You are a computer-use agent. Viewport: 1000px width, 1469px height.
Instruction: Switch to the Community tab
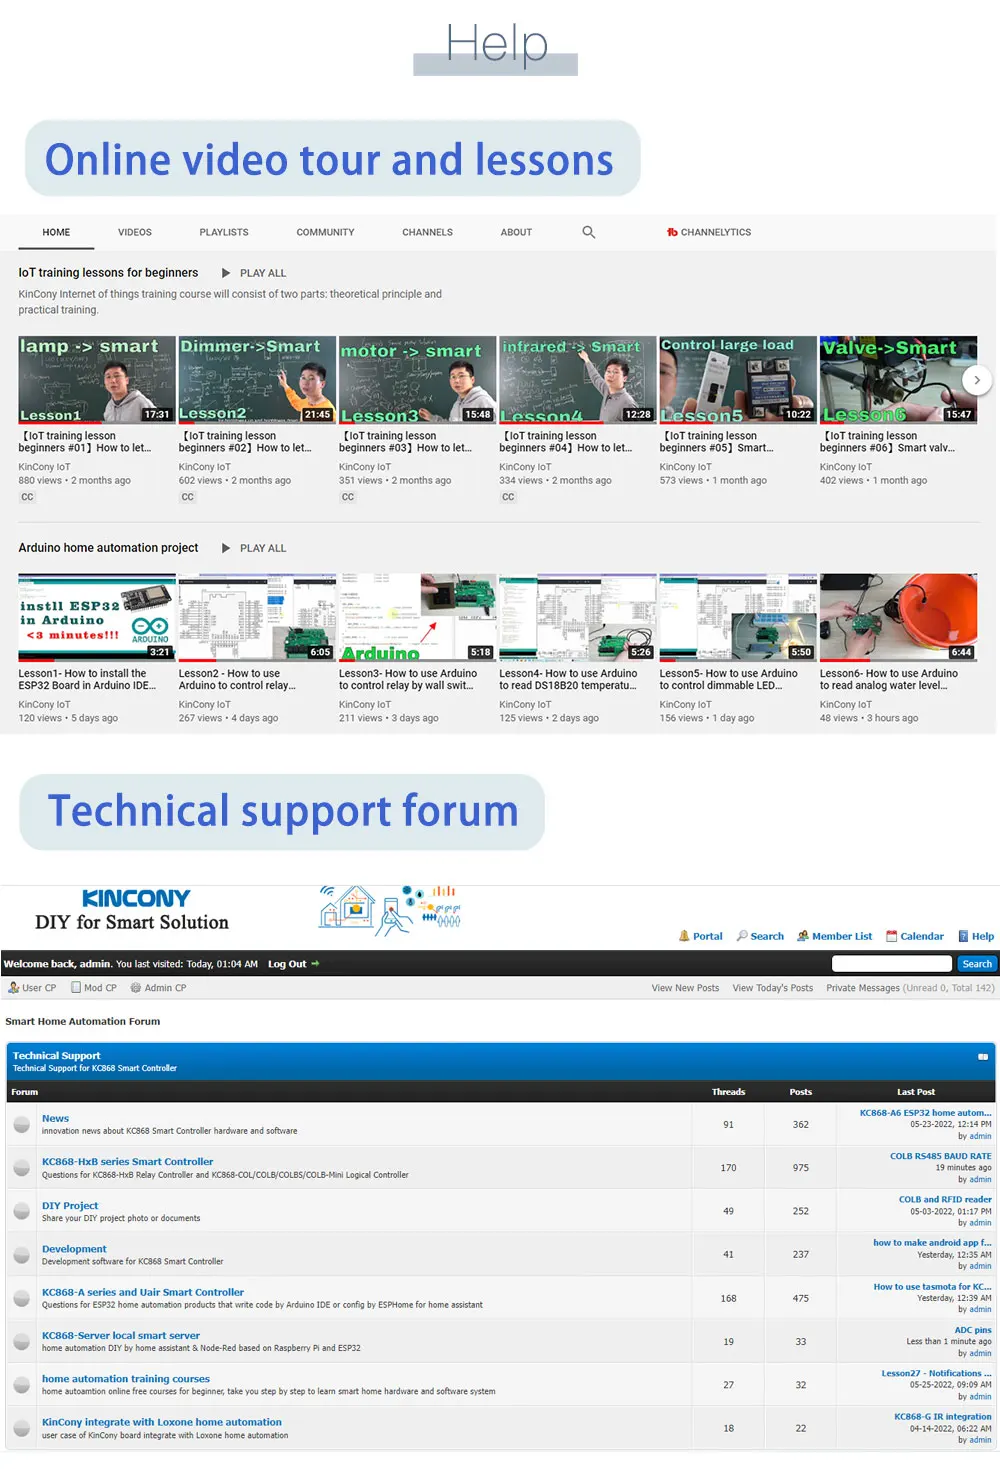325,232
